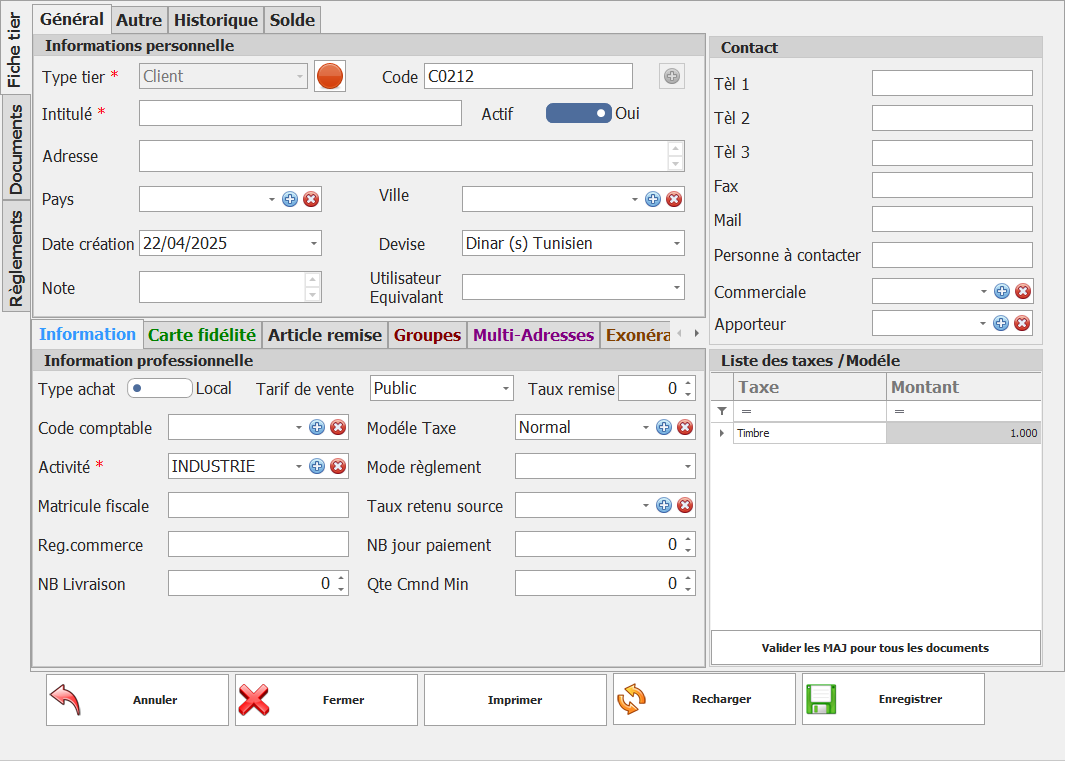The height and width of the screenshot is (762, 1065).
Task: Expand the Timbre row in the tax list
Action: [722, 433]
